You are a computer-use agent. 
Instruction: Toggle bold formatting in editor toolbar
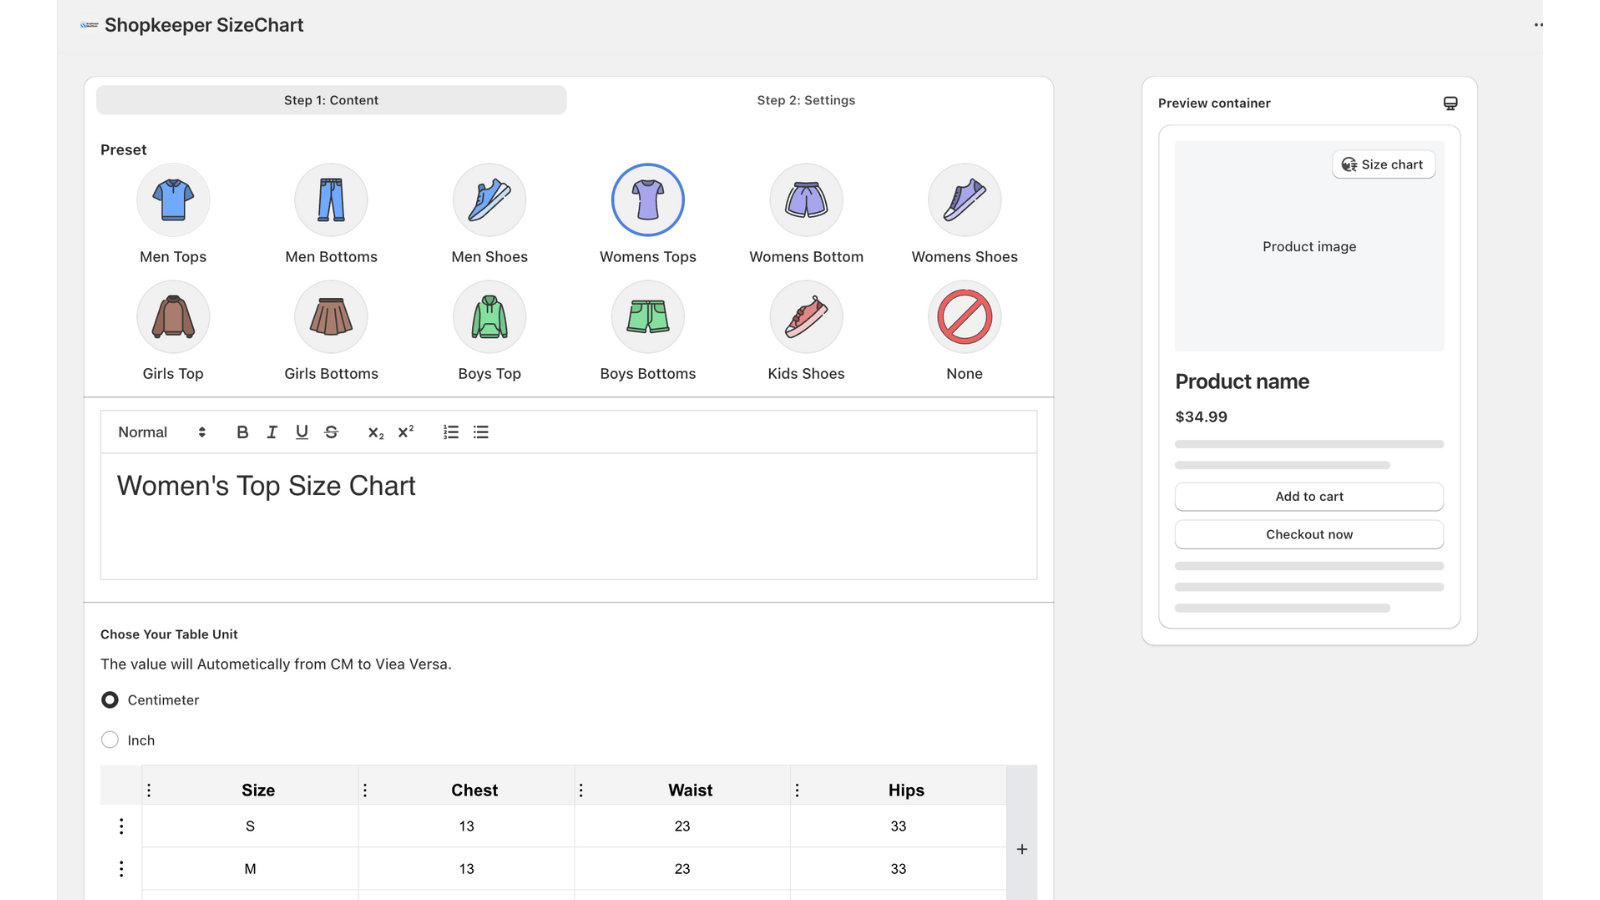click(242, 432)
